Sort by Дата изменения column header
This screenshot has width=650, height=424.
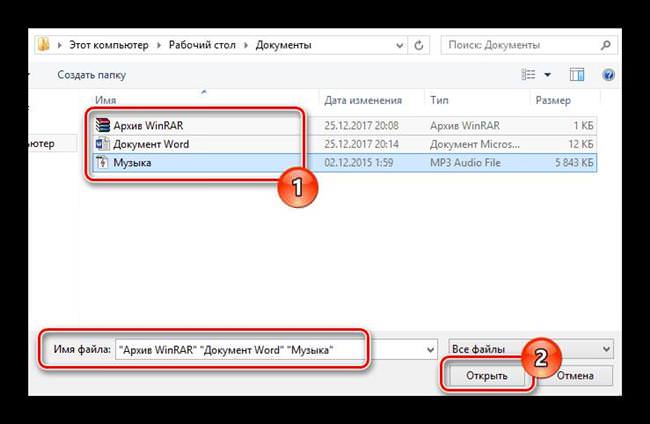coord(363,100)
